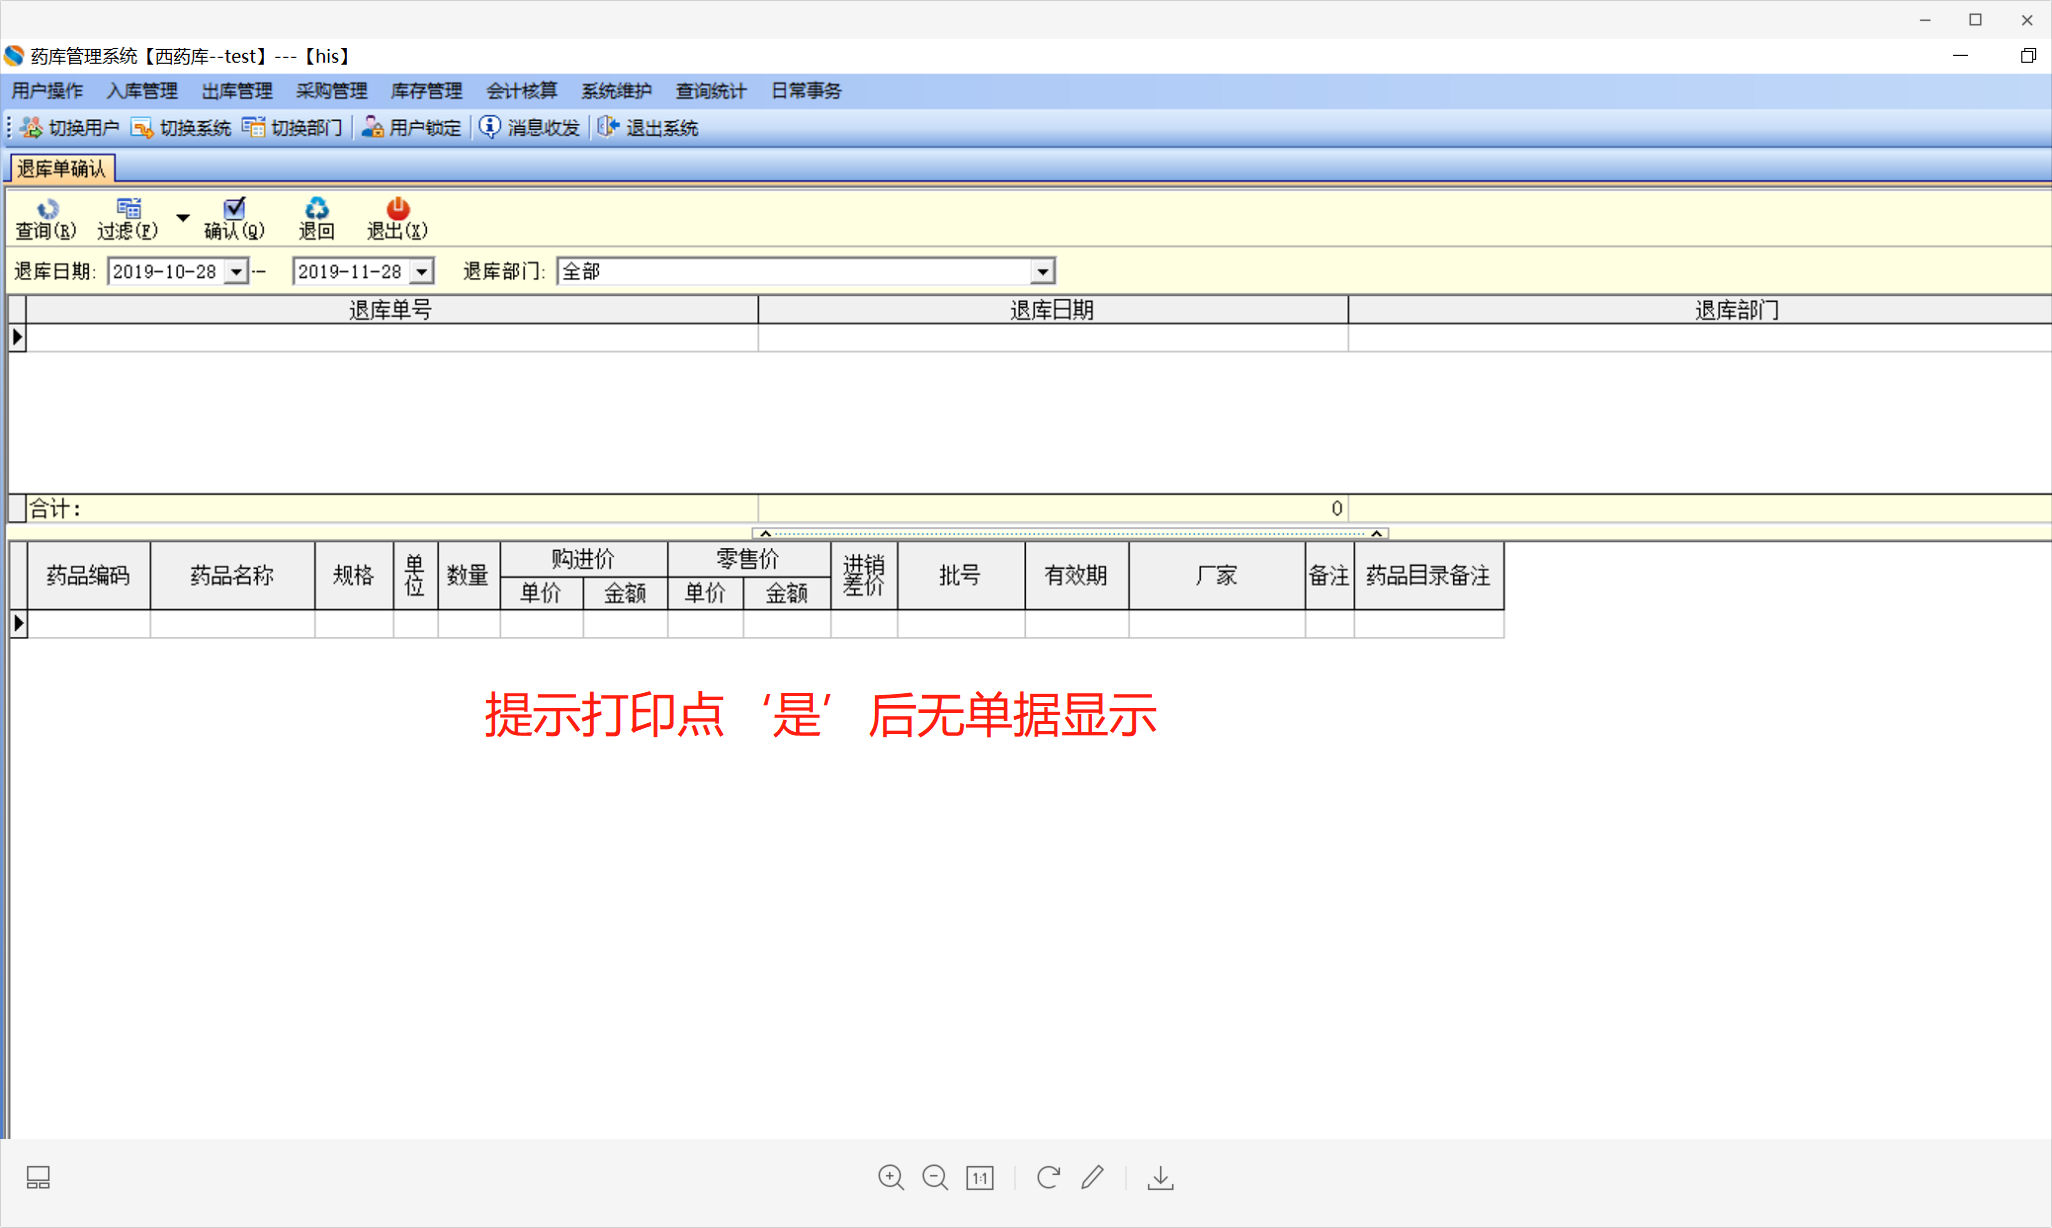
Task: Click the red 退出(X) power icon
Action: point(397,209)
